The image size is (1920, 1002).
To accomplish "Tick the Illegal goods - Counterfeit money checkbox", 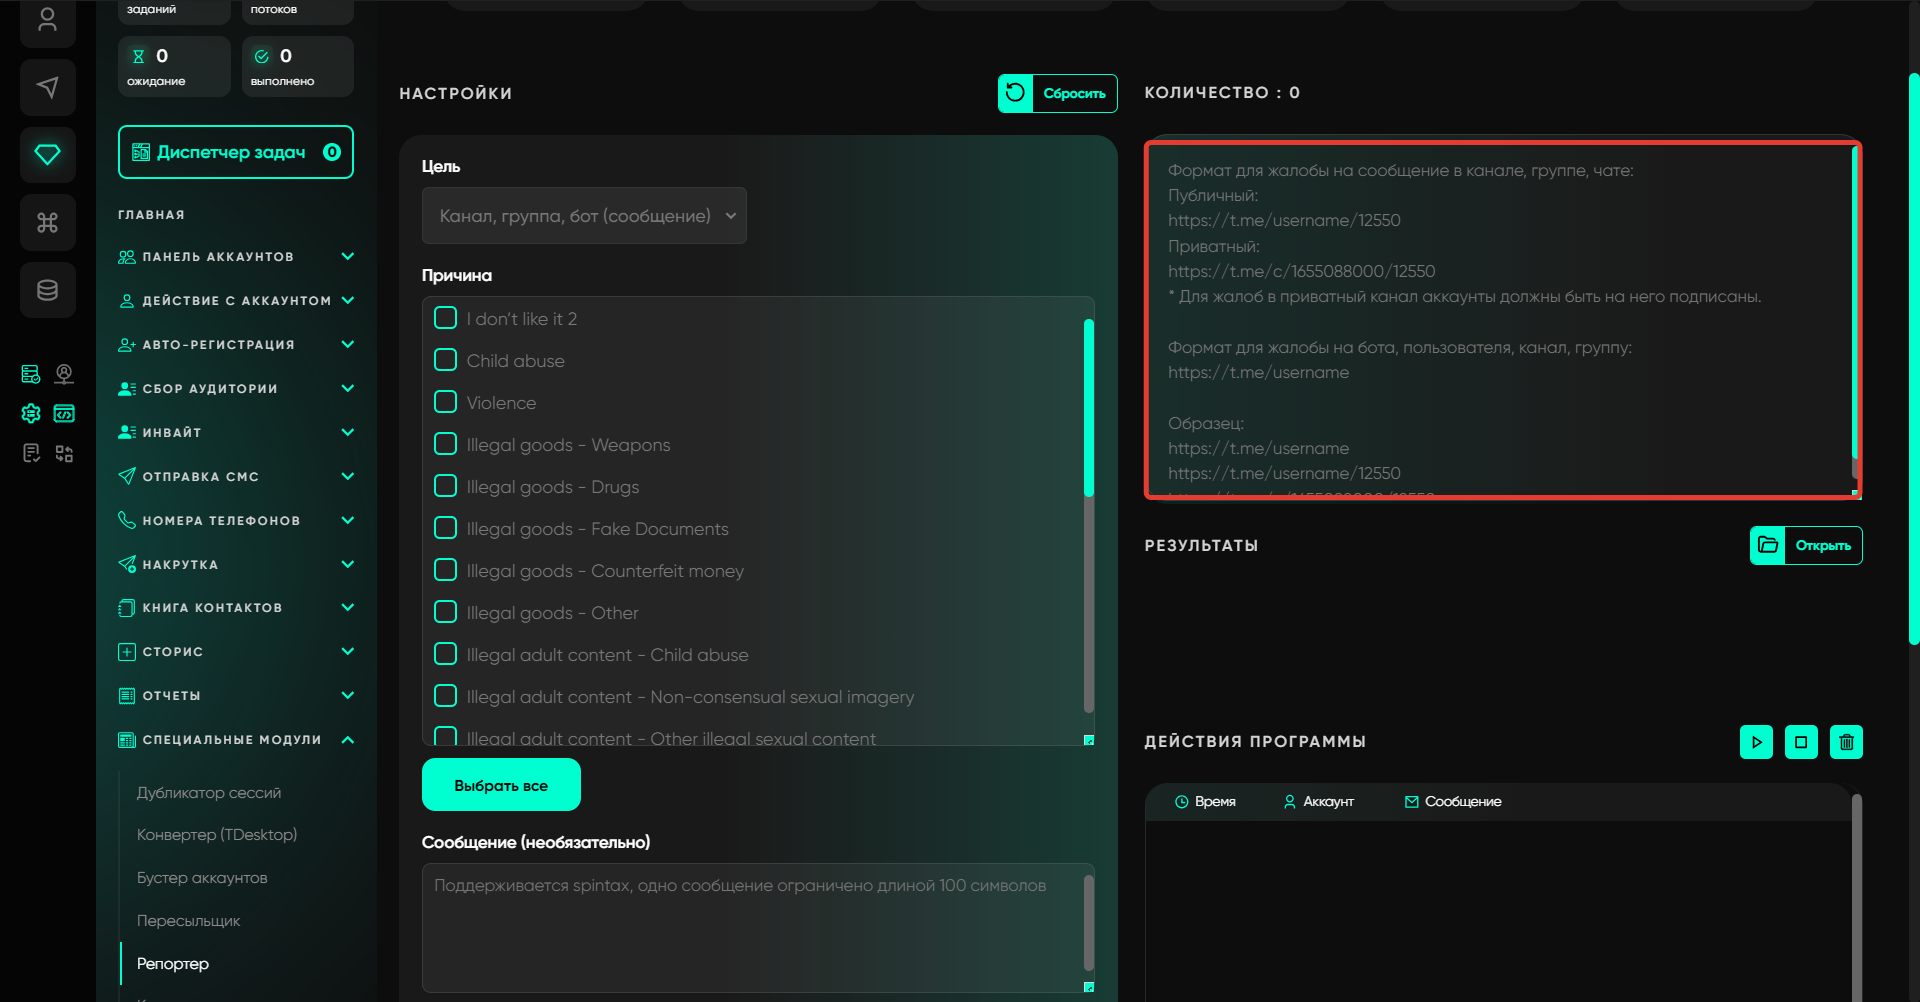I will click(x=446, y=570).
